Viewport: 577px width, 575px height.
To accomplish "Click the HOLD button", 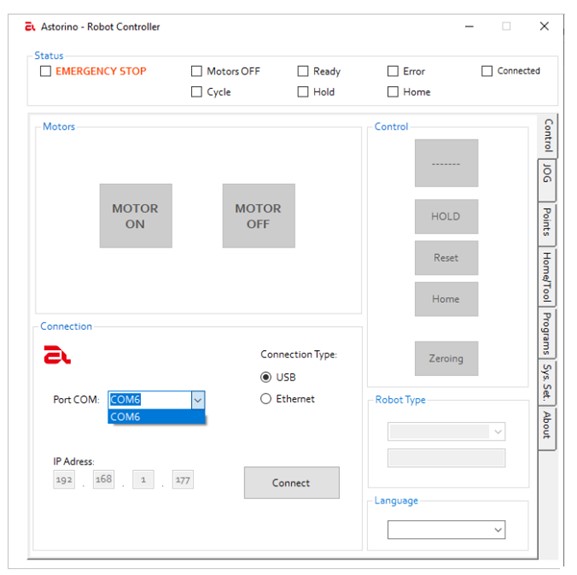I will tap(446, 216).
